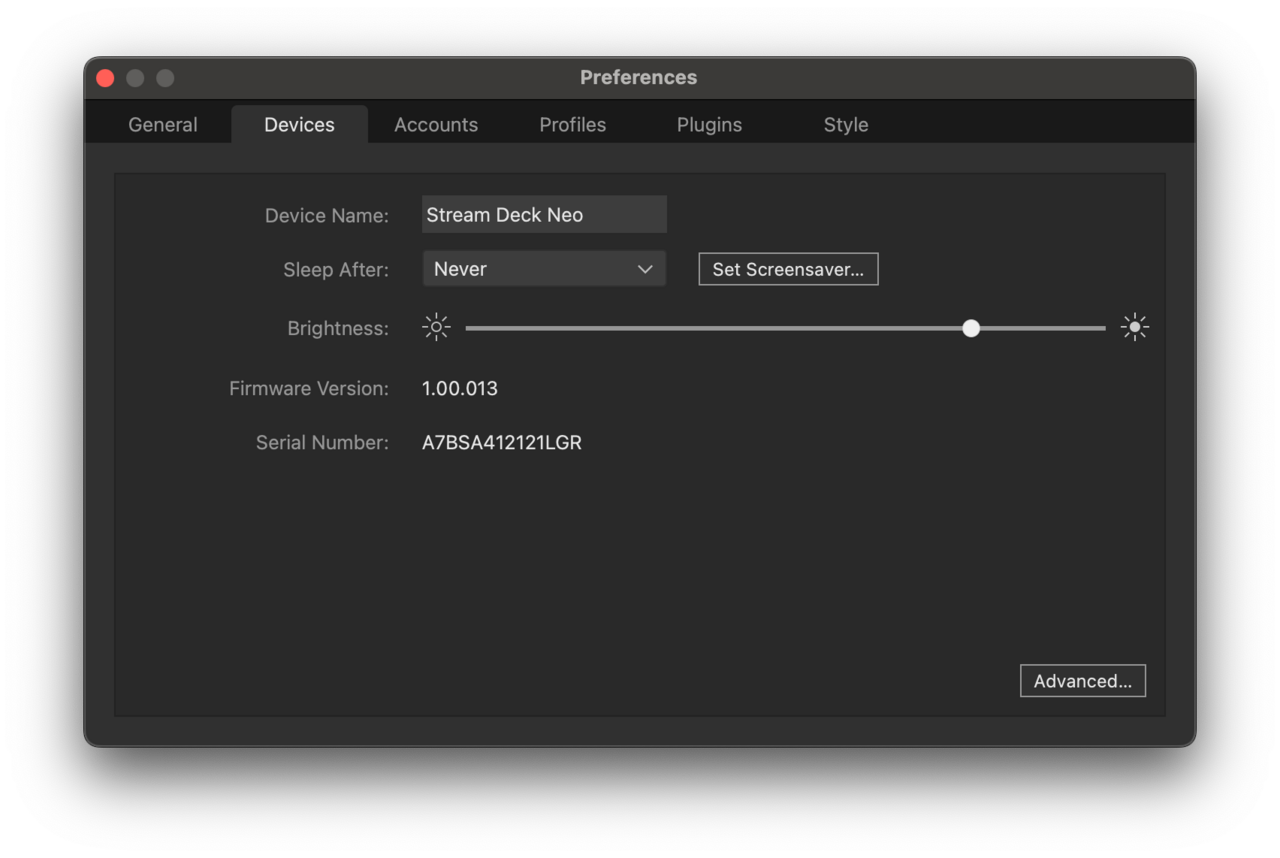Click the Set Screensaver button

(x=788, y=269)
